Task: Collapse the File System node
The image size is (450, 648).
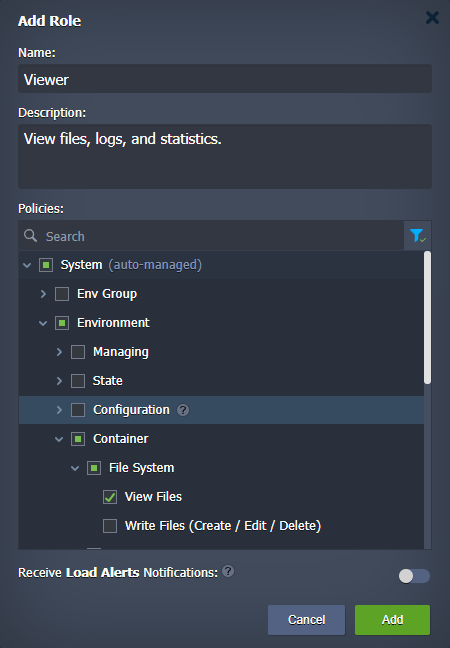Action: click(75, 468)
